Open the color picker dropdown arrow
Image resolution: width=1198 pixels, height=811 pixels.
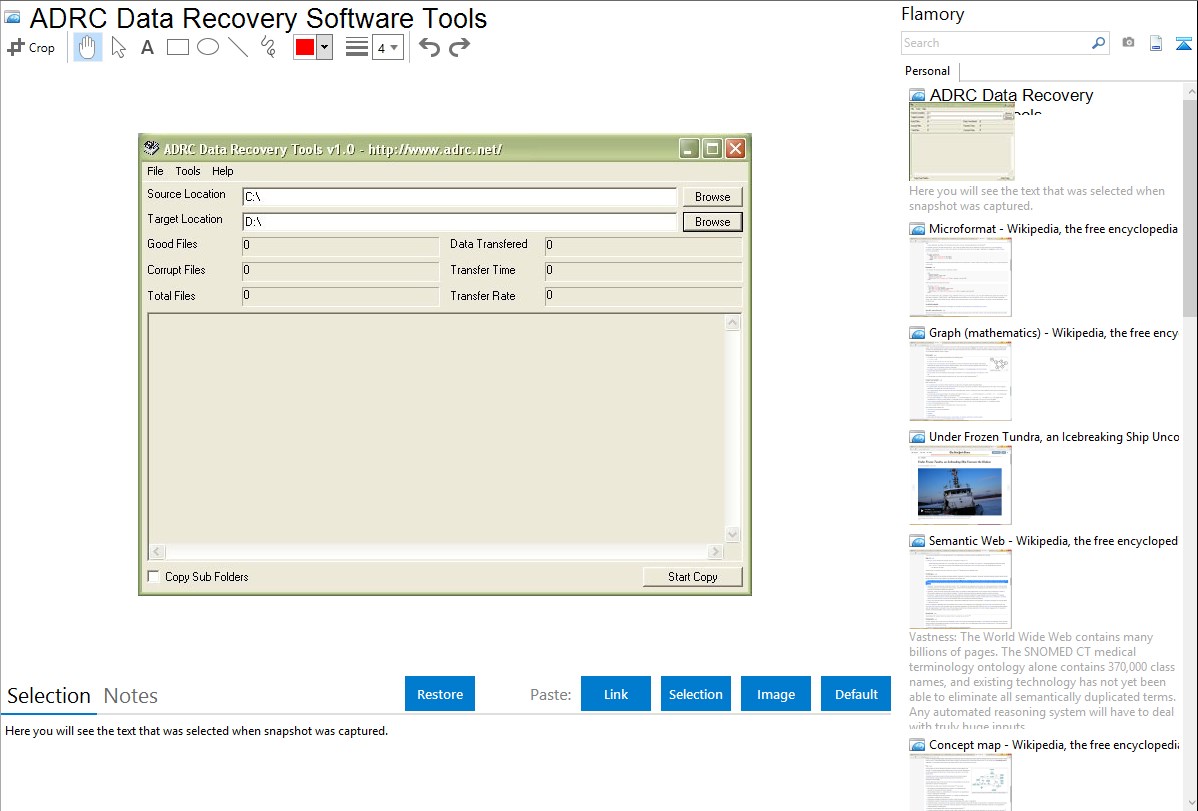point(324,47)
